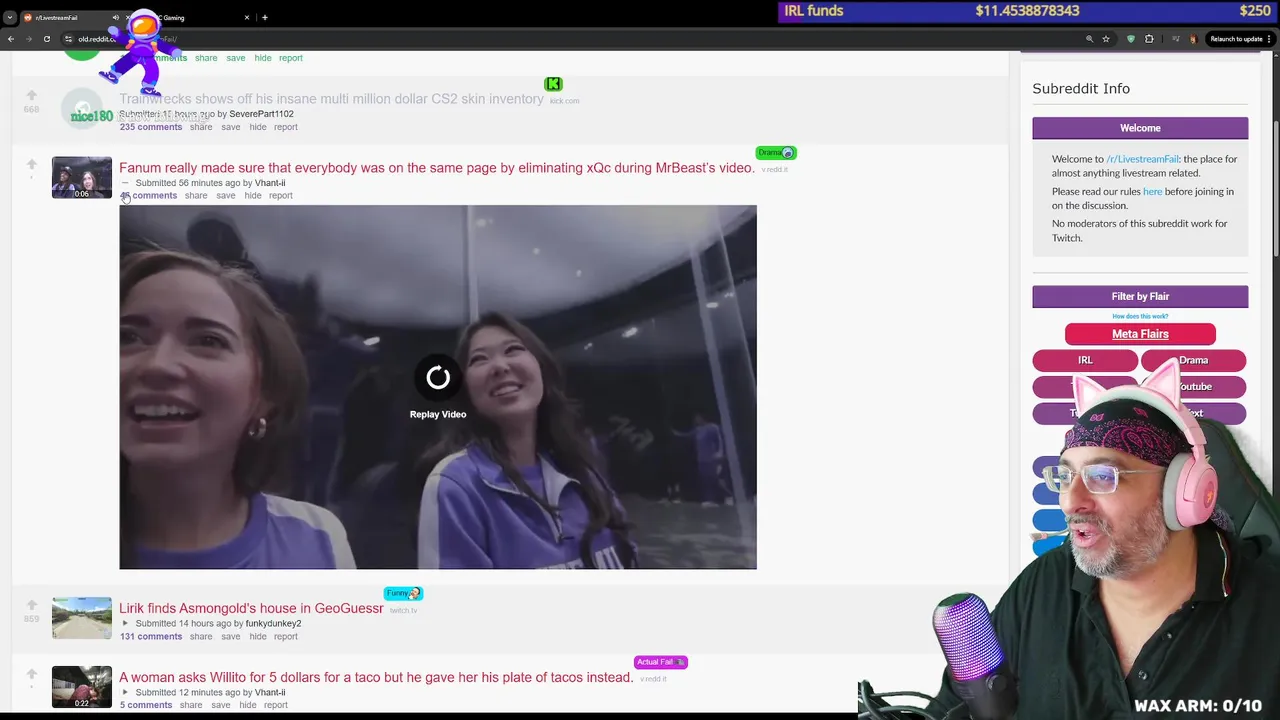Open SeverePart1102 user profile

[x=261, y=114]
